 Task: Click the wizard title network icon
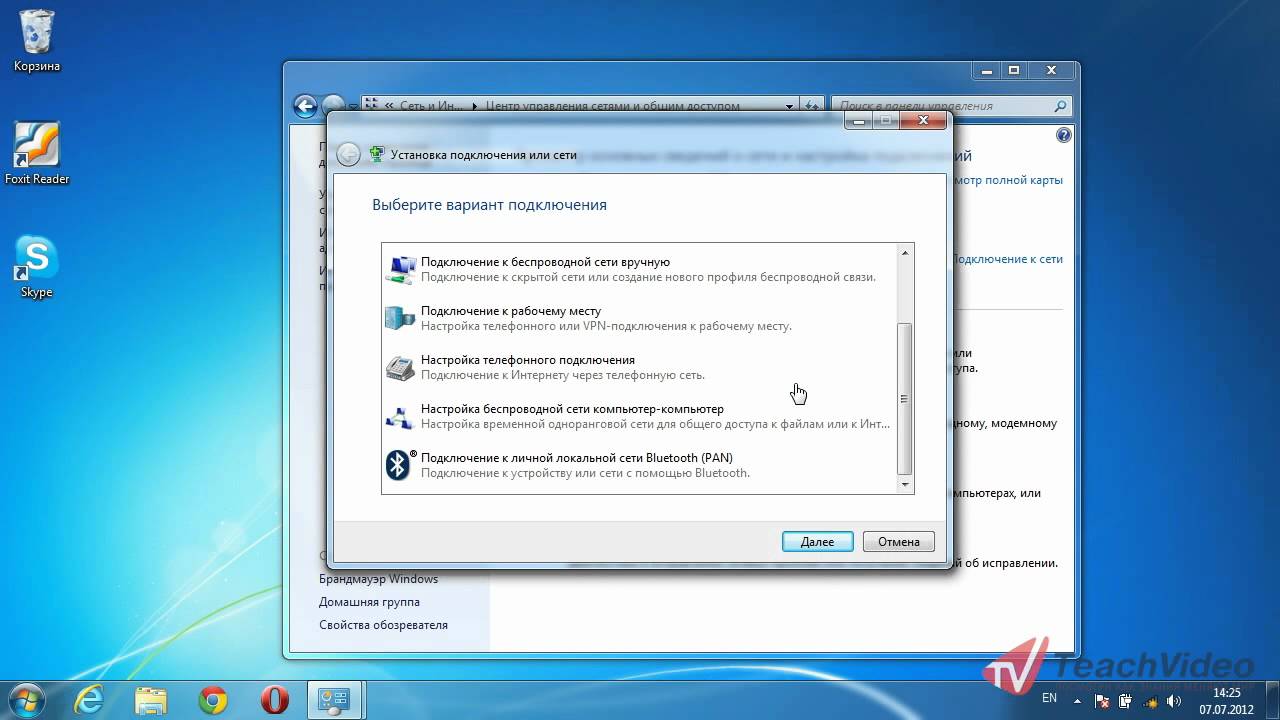click(x=377, y=154)
